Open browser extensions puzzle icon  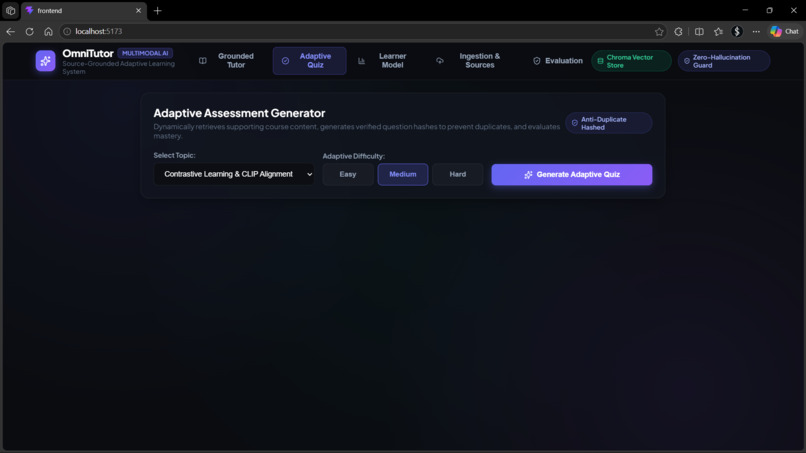click(x=679, y=31)
